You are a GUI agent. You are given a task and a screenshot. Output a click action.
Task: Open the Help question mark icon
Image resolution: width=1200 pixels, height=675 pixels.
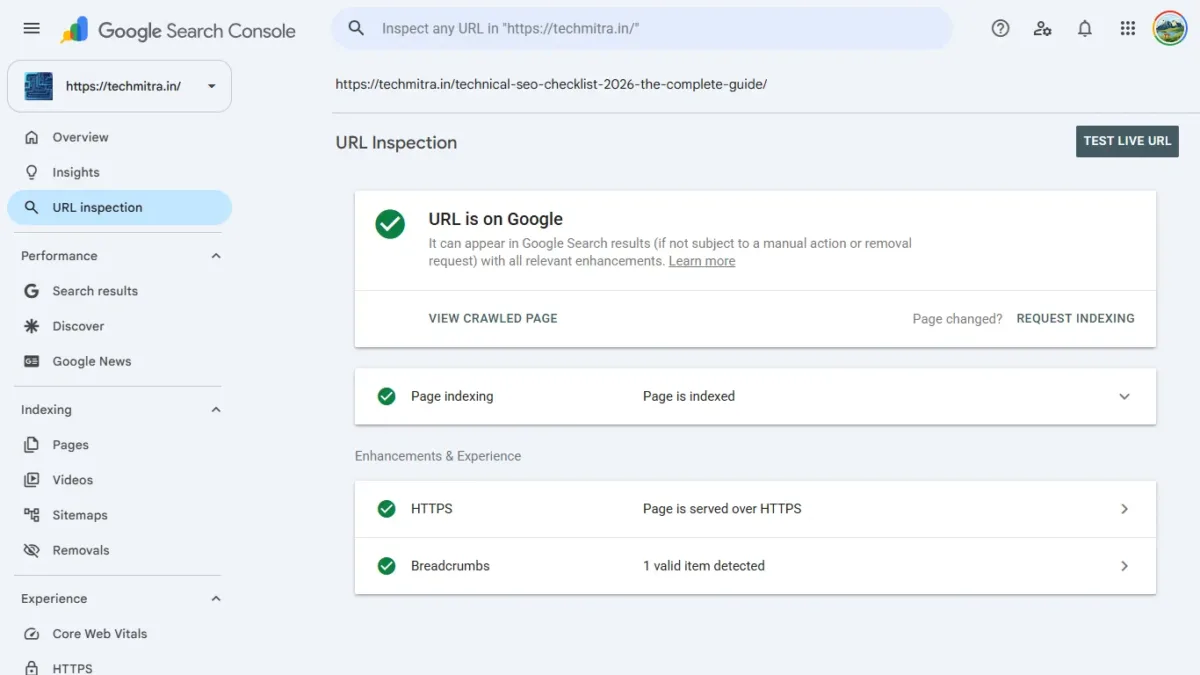pos(1000,29)
